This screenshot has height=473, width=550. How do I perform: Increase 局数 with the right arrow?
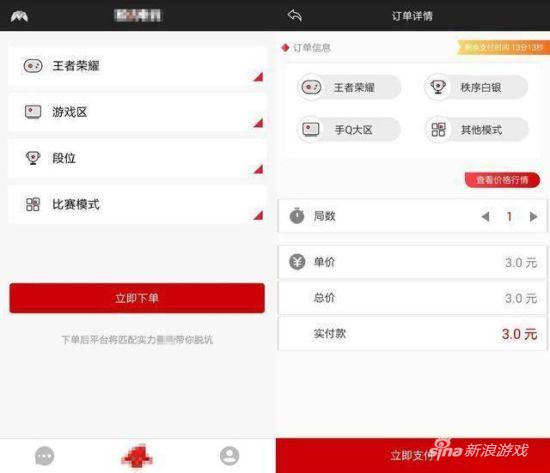tap(534, 216)
